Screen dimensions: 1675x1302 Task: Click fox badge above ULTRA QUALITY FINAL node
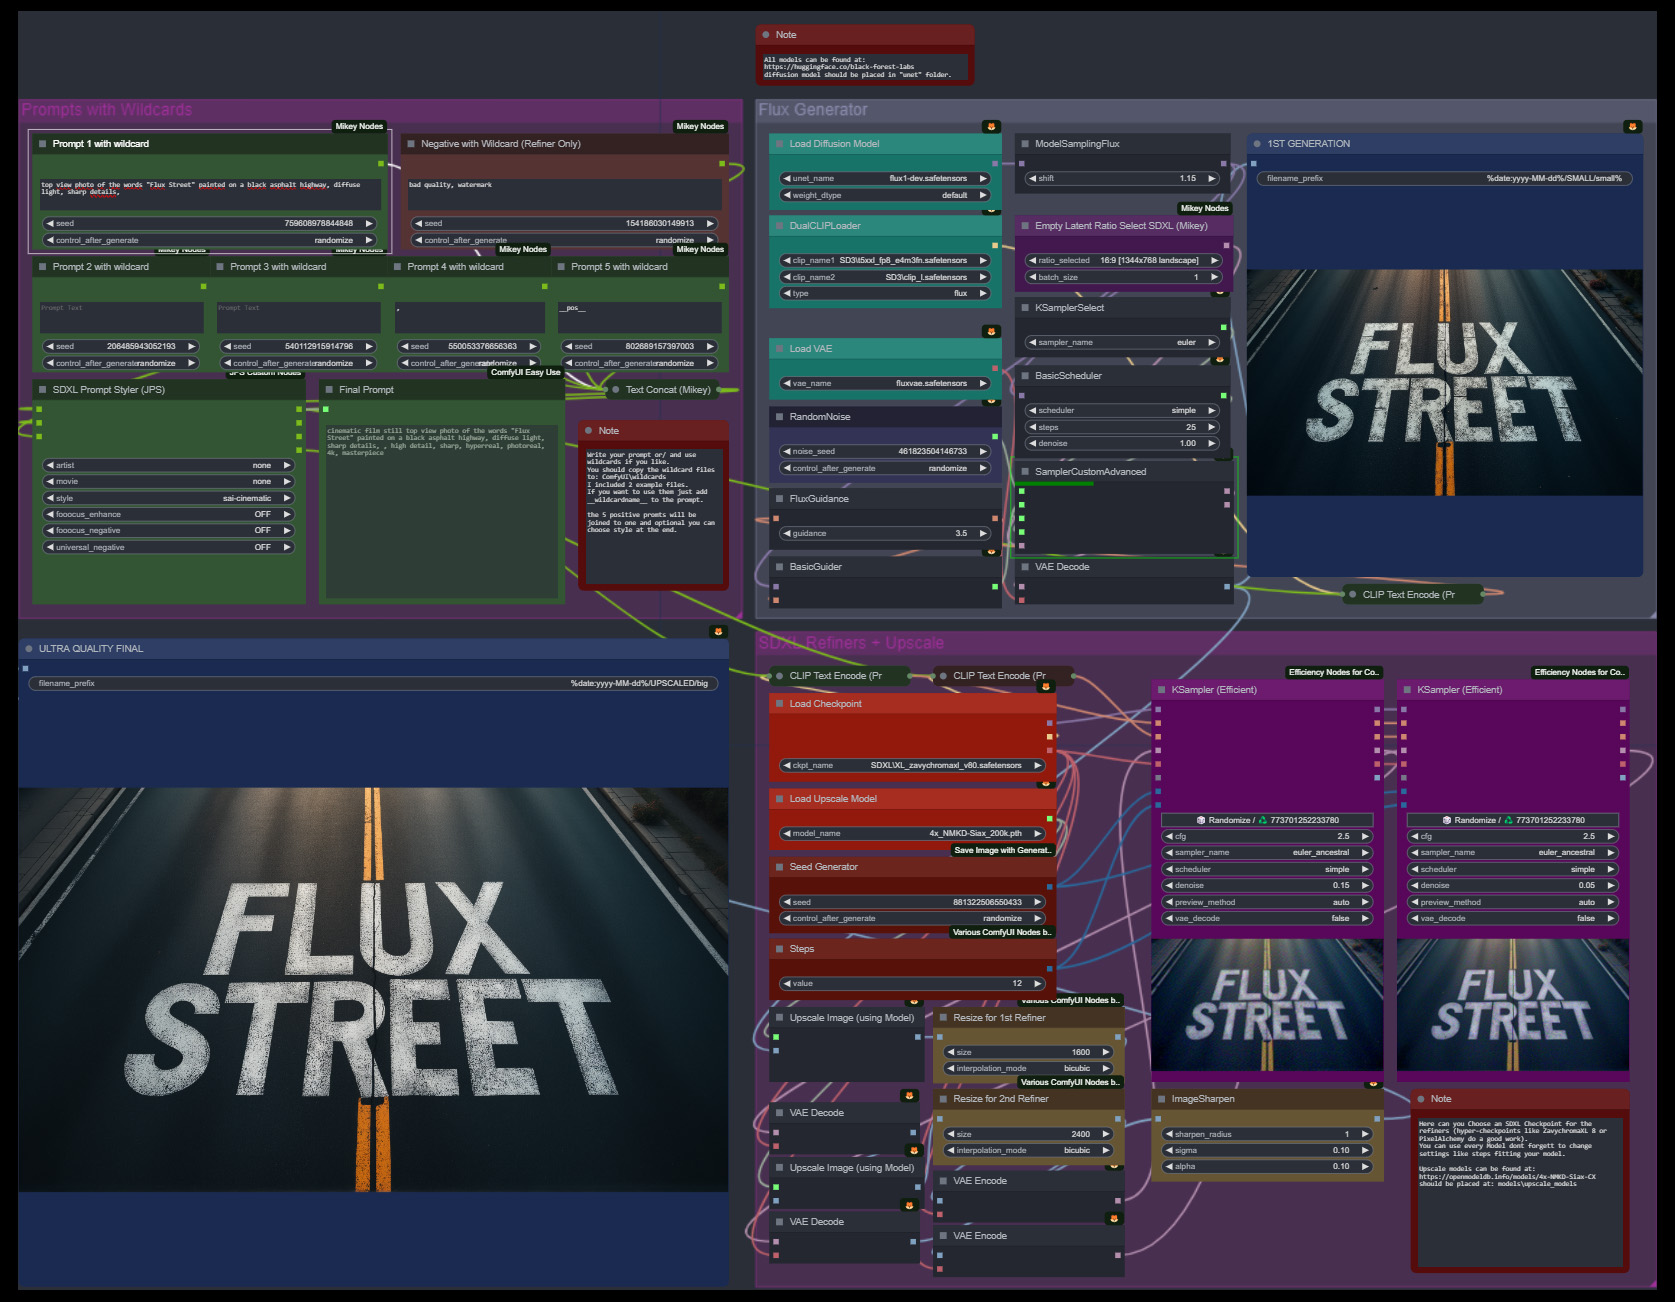pos(718,632)
